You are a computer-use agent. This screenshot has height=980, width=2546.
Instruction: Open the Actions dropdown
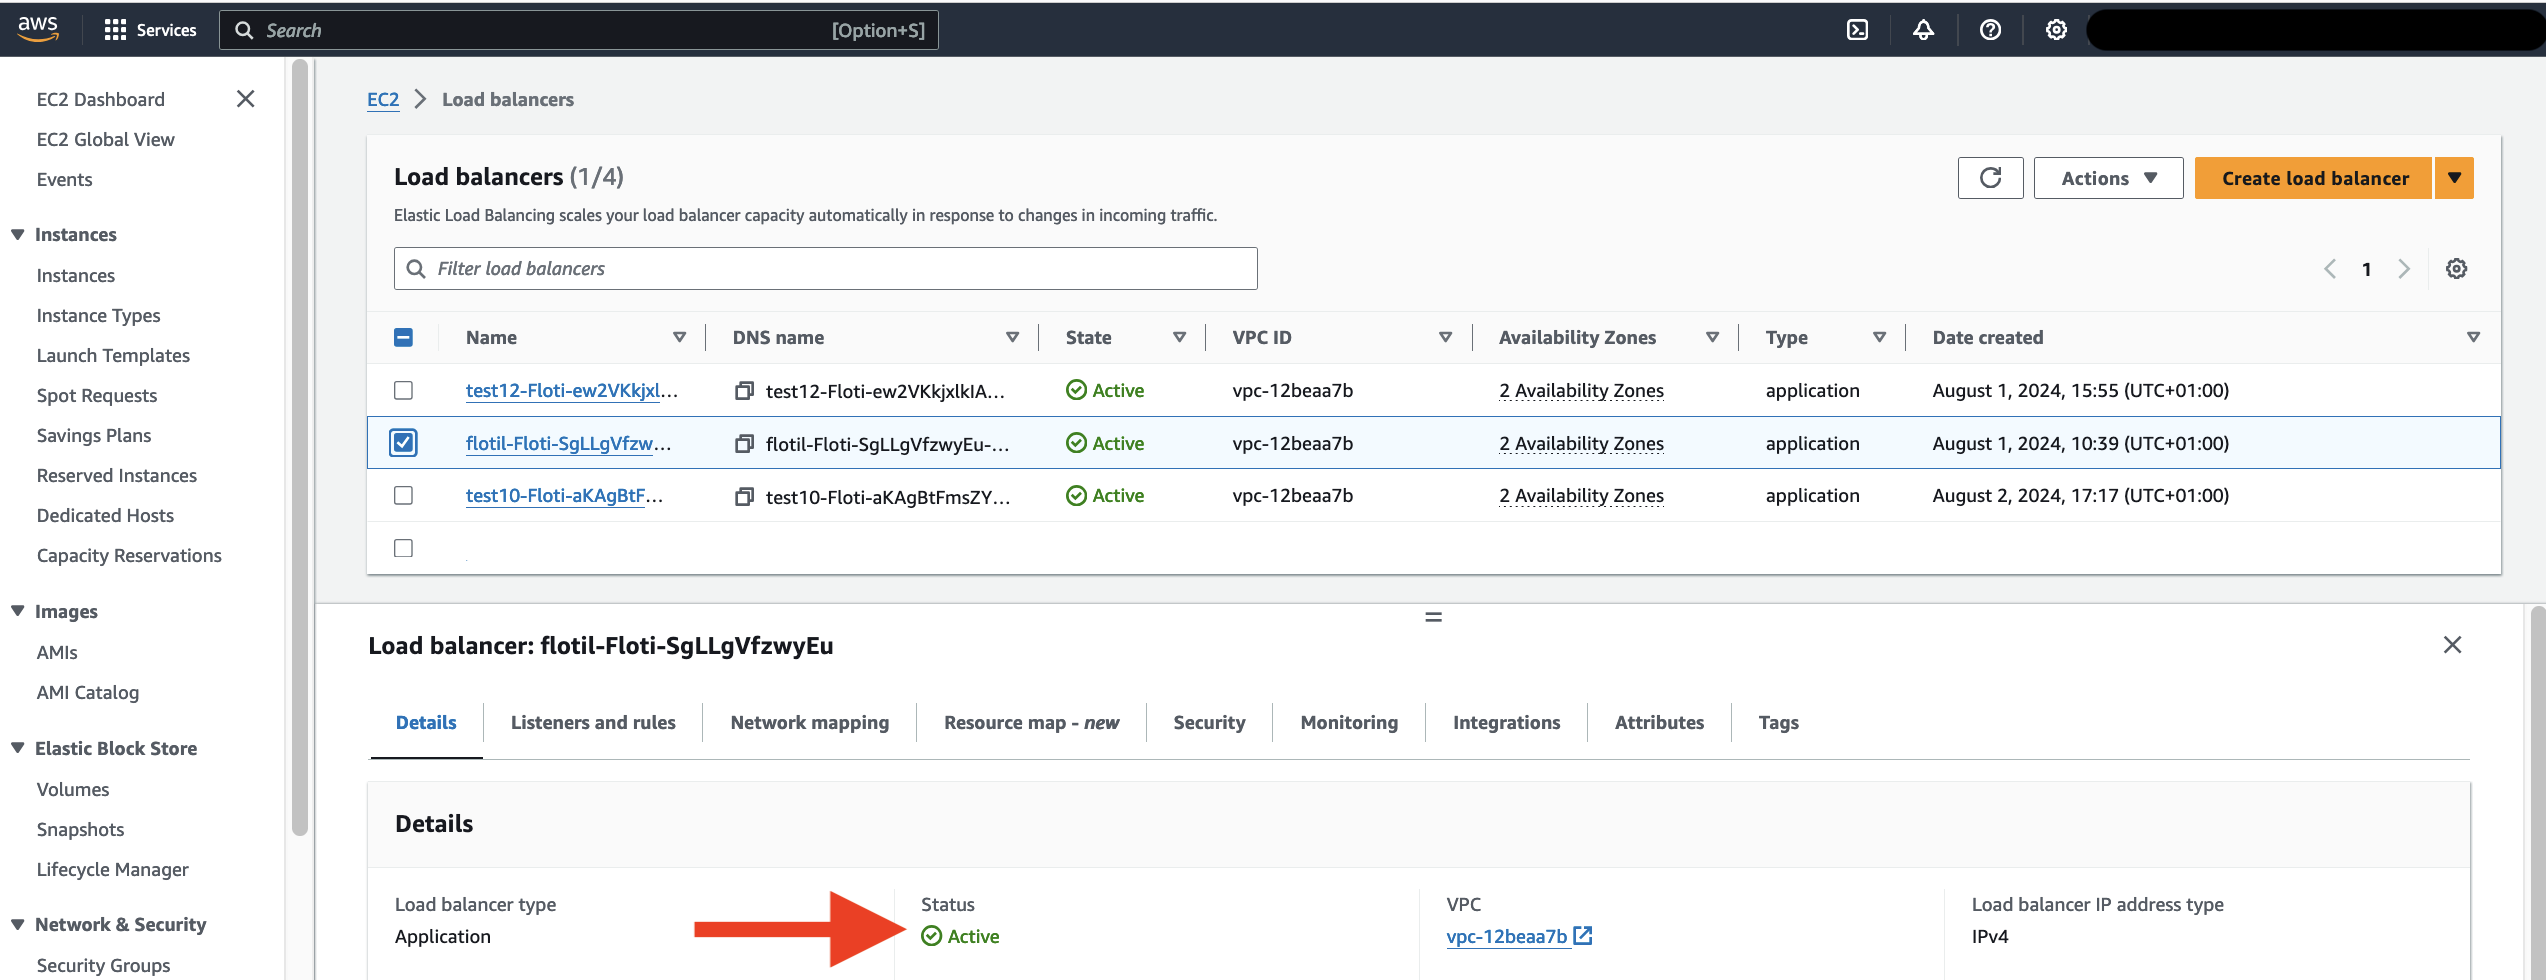click(2108, 178)
